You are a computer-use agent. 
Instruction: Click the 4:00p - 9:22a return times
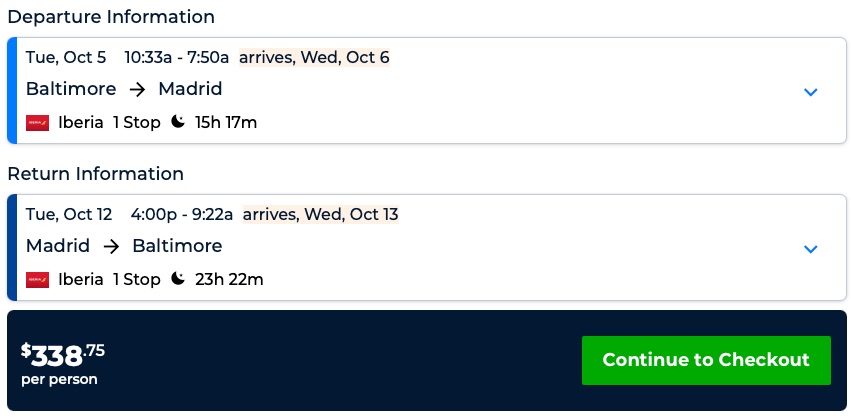(x=182, y=214)
